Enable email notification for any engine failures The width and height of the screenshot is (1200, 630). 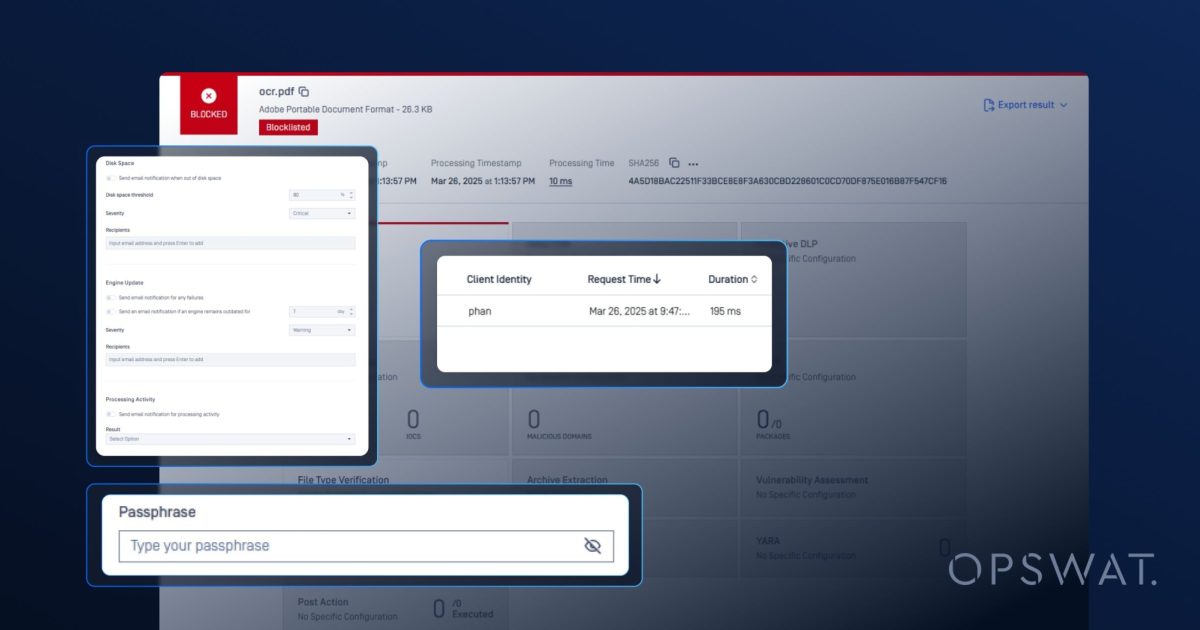point(109,297)
